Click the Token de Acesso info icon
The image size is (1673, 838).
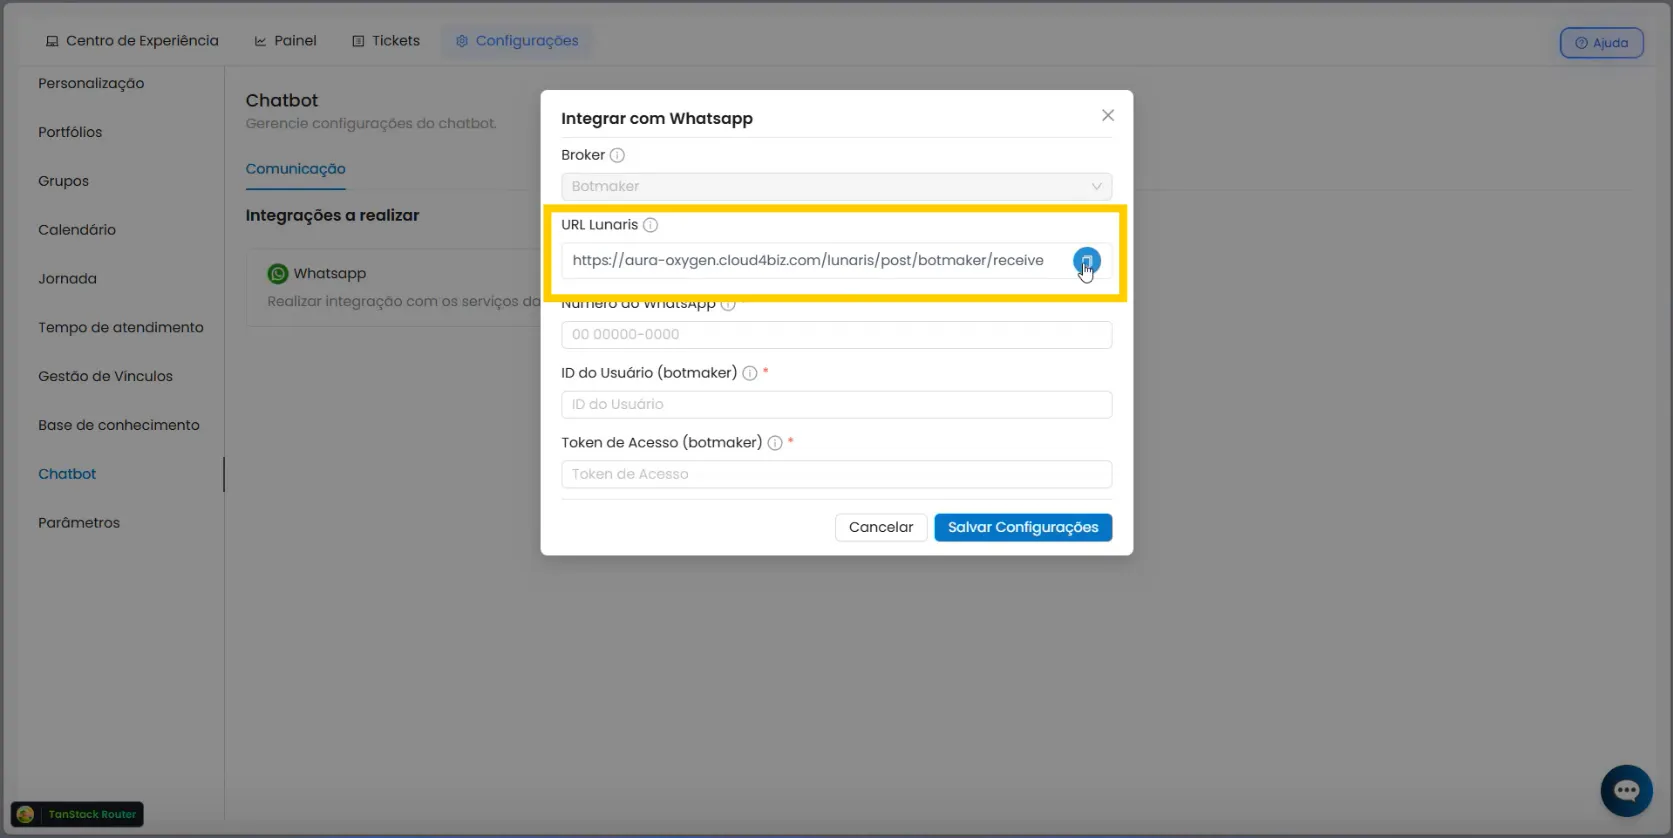(x=775, y=443)
